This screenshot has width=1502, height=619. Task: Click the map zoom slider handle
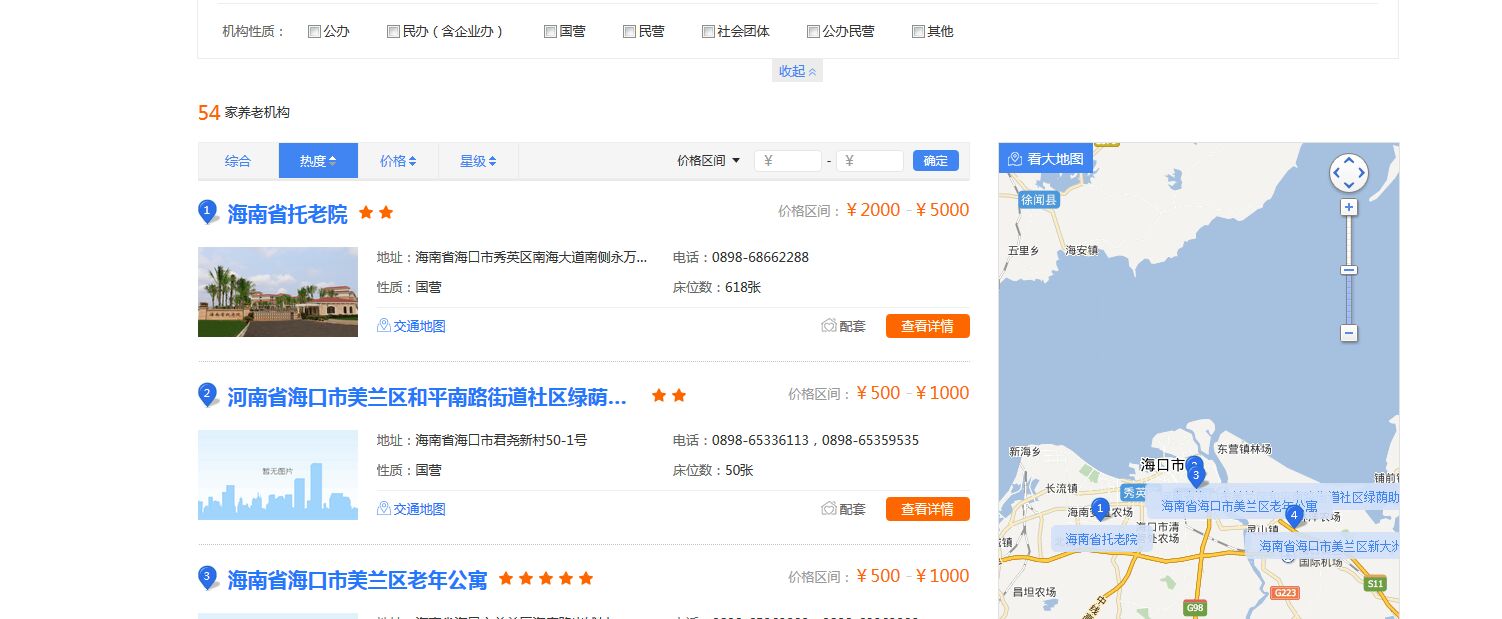coord(1348,270)
